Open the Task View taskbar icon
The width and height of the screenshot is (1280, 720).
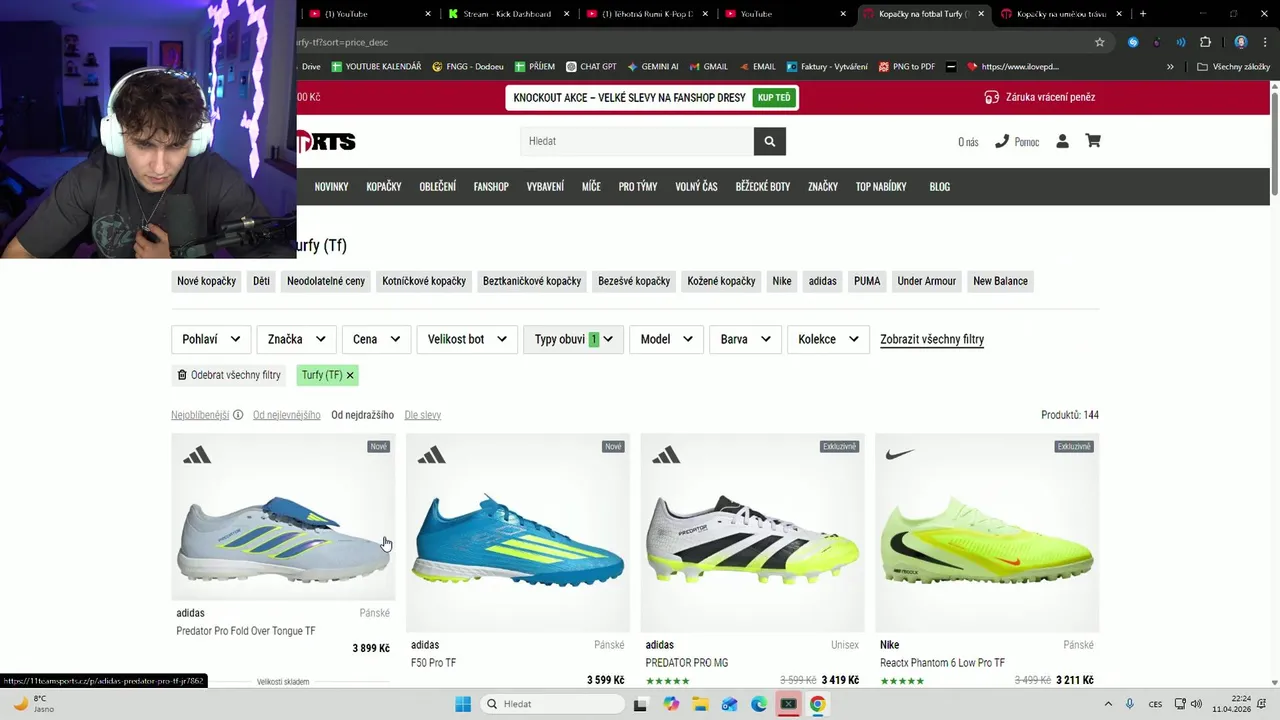(x=640, y=704)
